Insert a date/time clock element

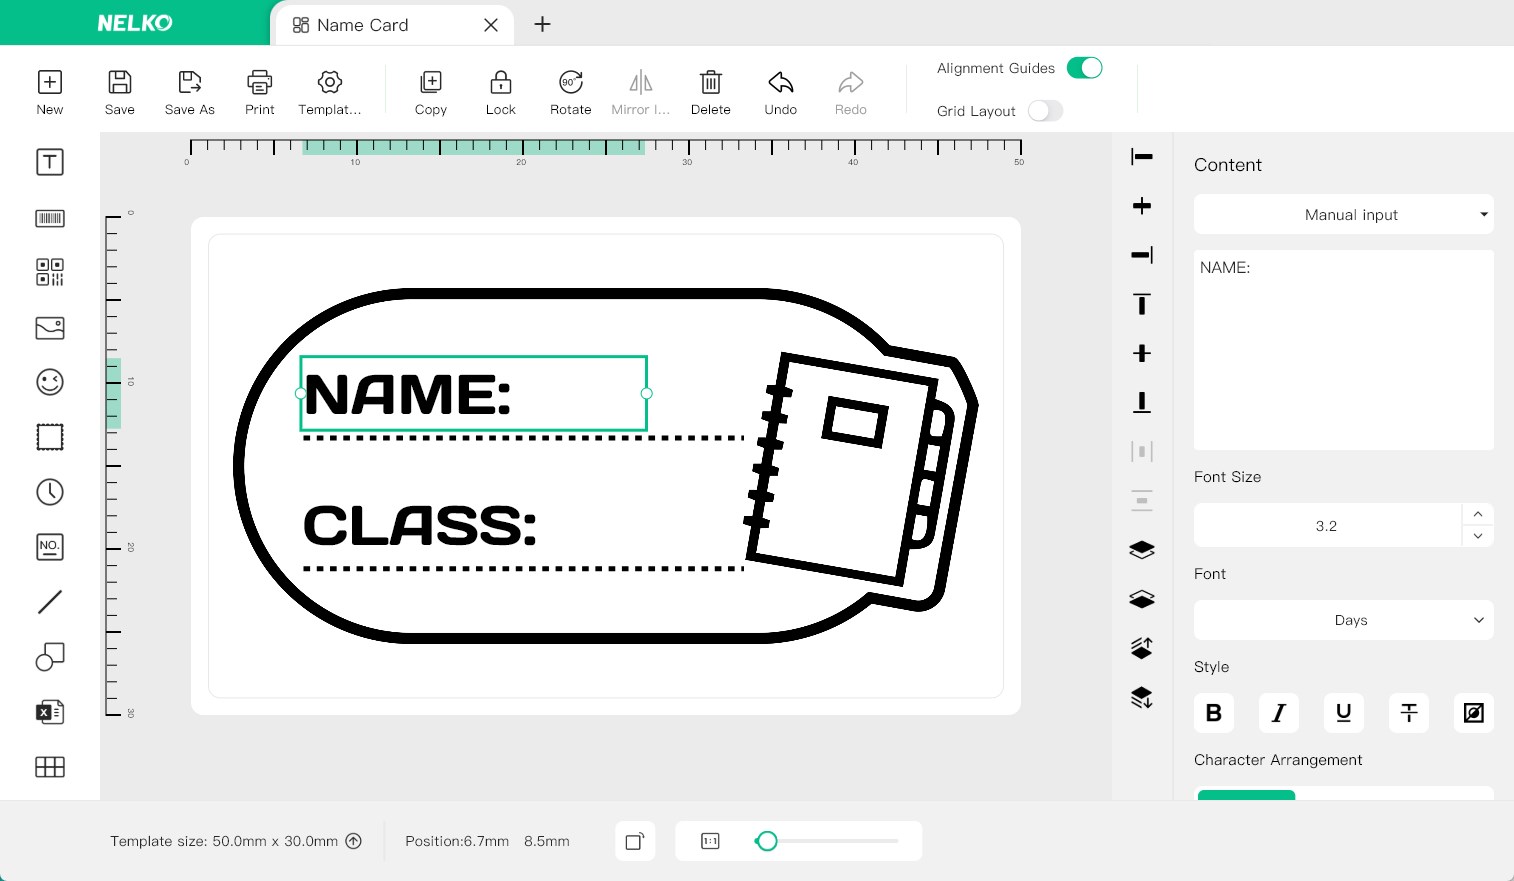click(50, 492)
